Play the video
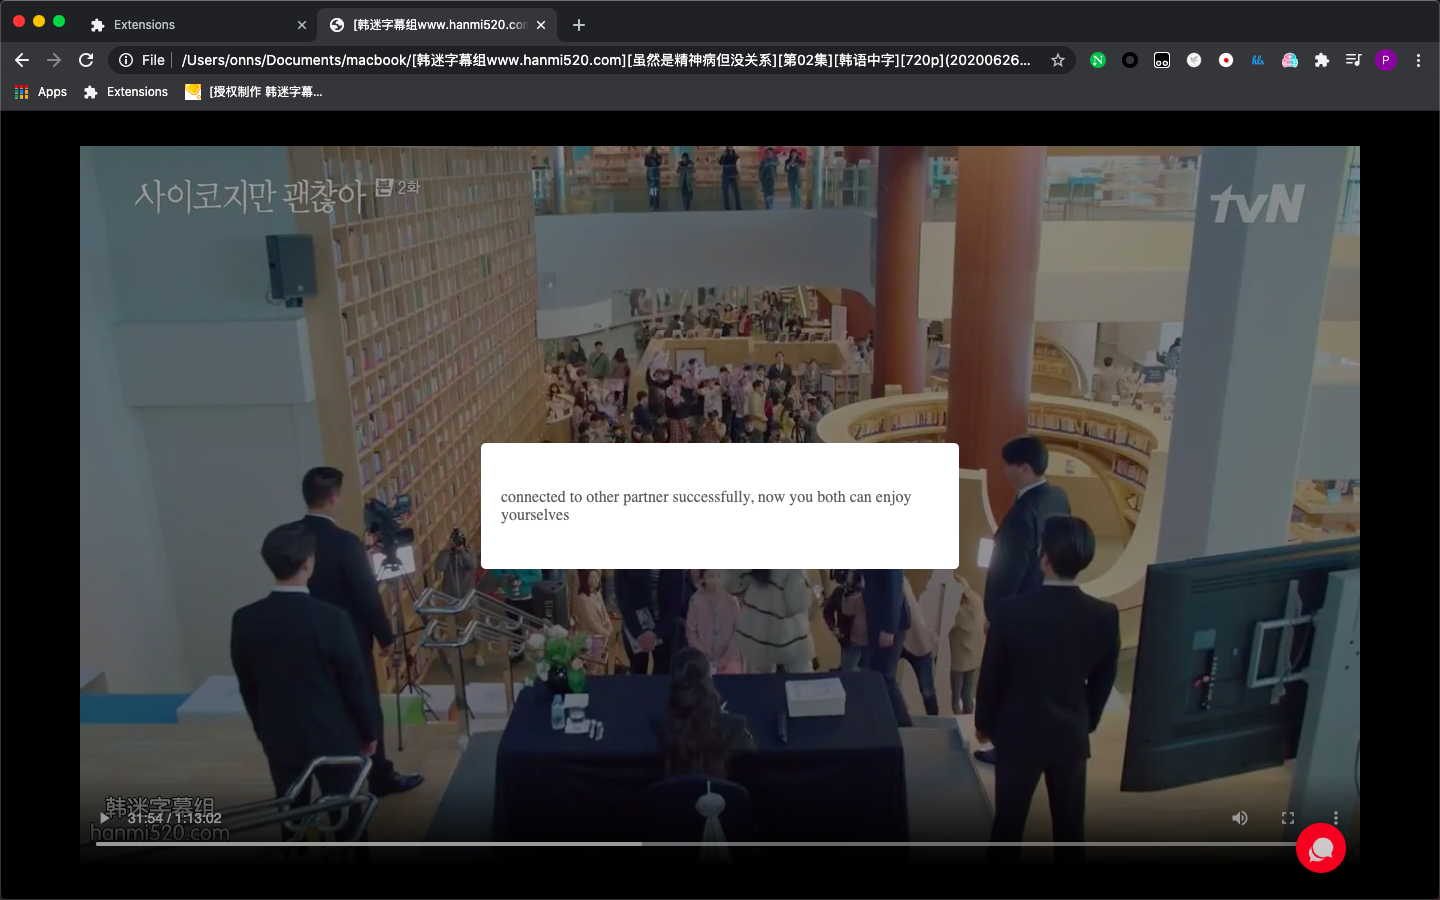Image resolution: width=1440 pixels, height=900 pixels. (x=105, y=818)
